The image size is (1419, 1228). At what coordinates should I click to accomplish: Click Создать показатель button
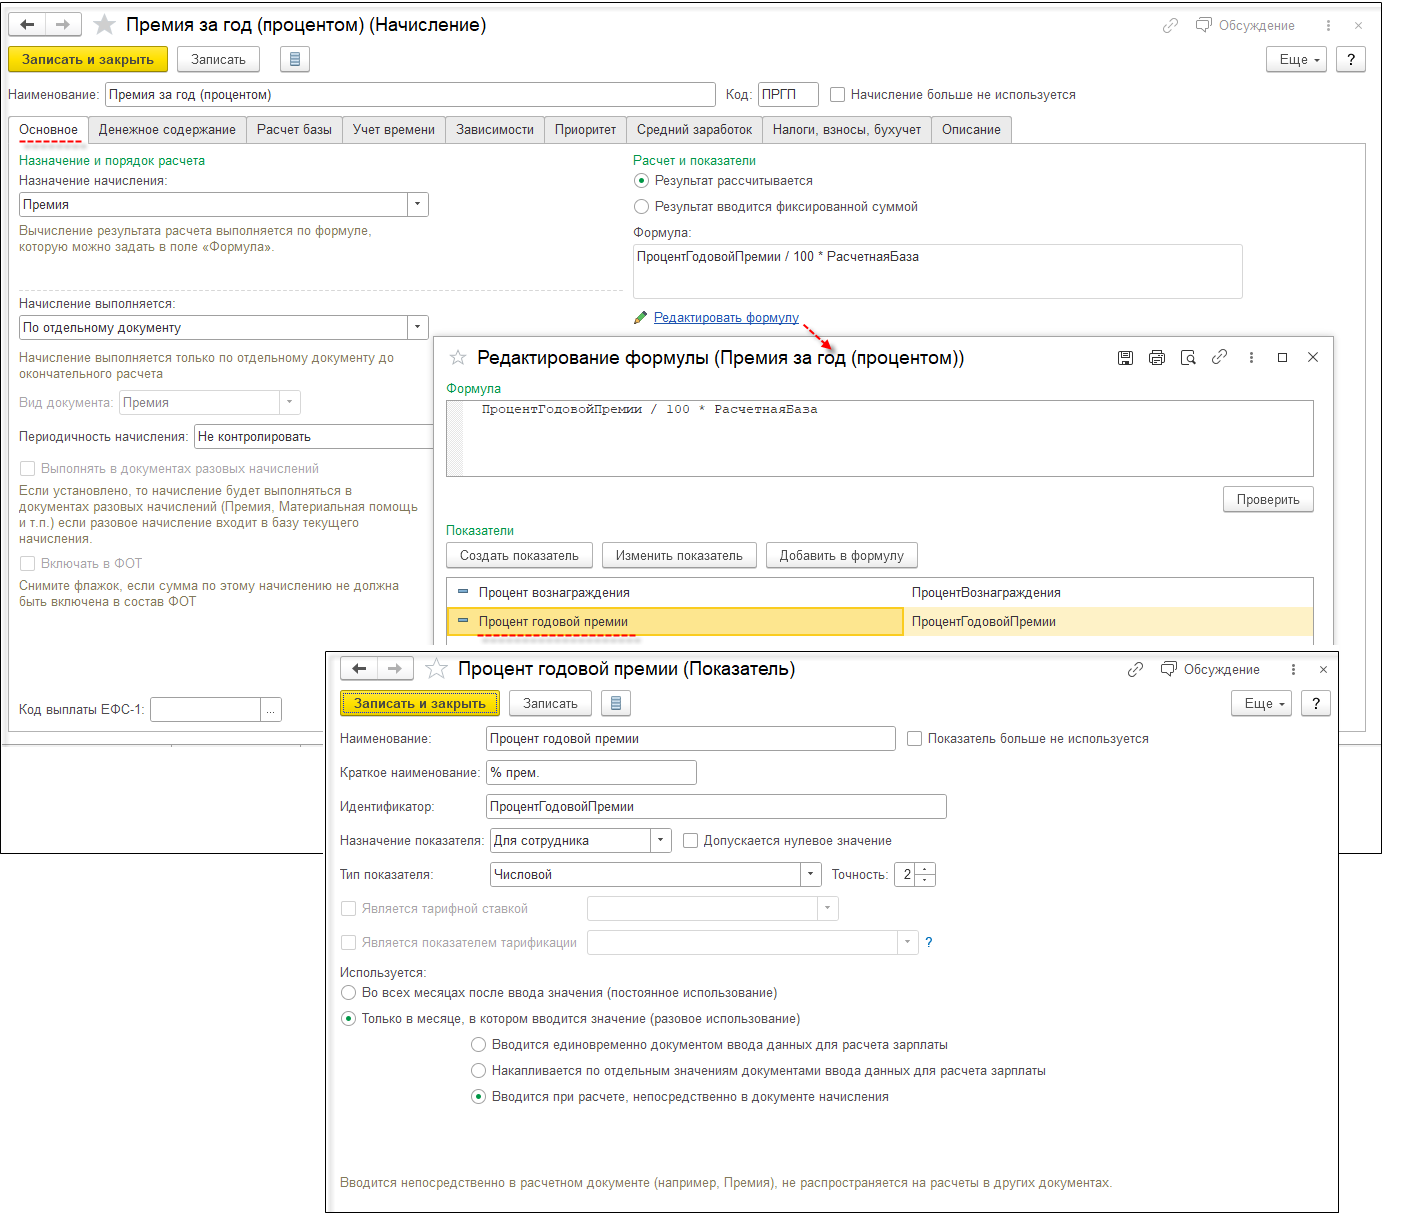[x=519, y=555]
